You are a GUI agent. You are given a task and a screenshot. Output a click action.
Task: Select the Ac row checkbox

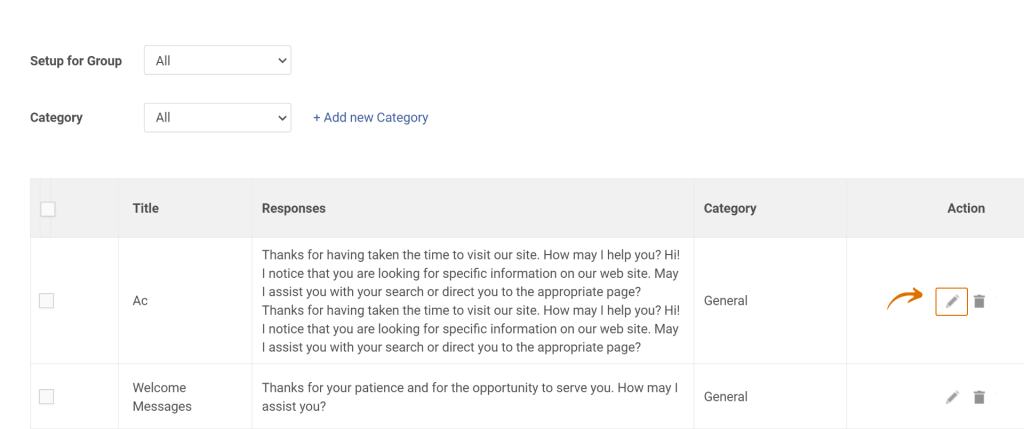[46, 301]
